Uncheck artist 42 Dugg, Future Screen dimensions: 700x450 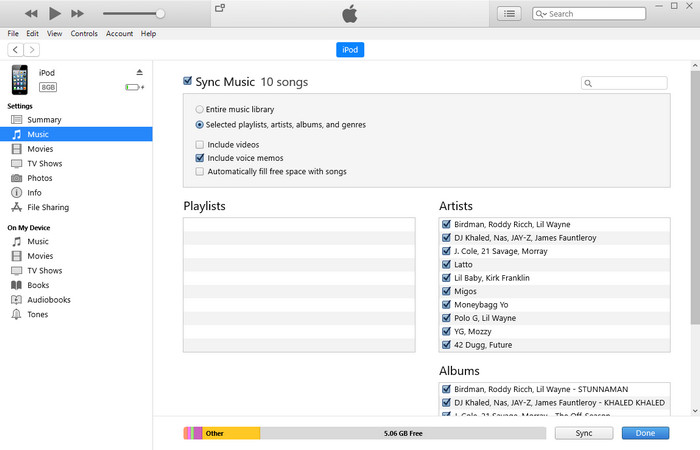pyautogui.click(x=446, y=345)
